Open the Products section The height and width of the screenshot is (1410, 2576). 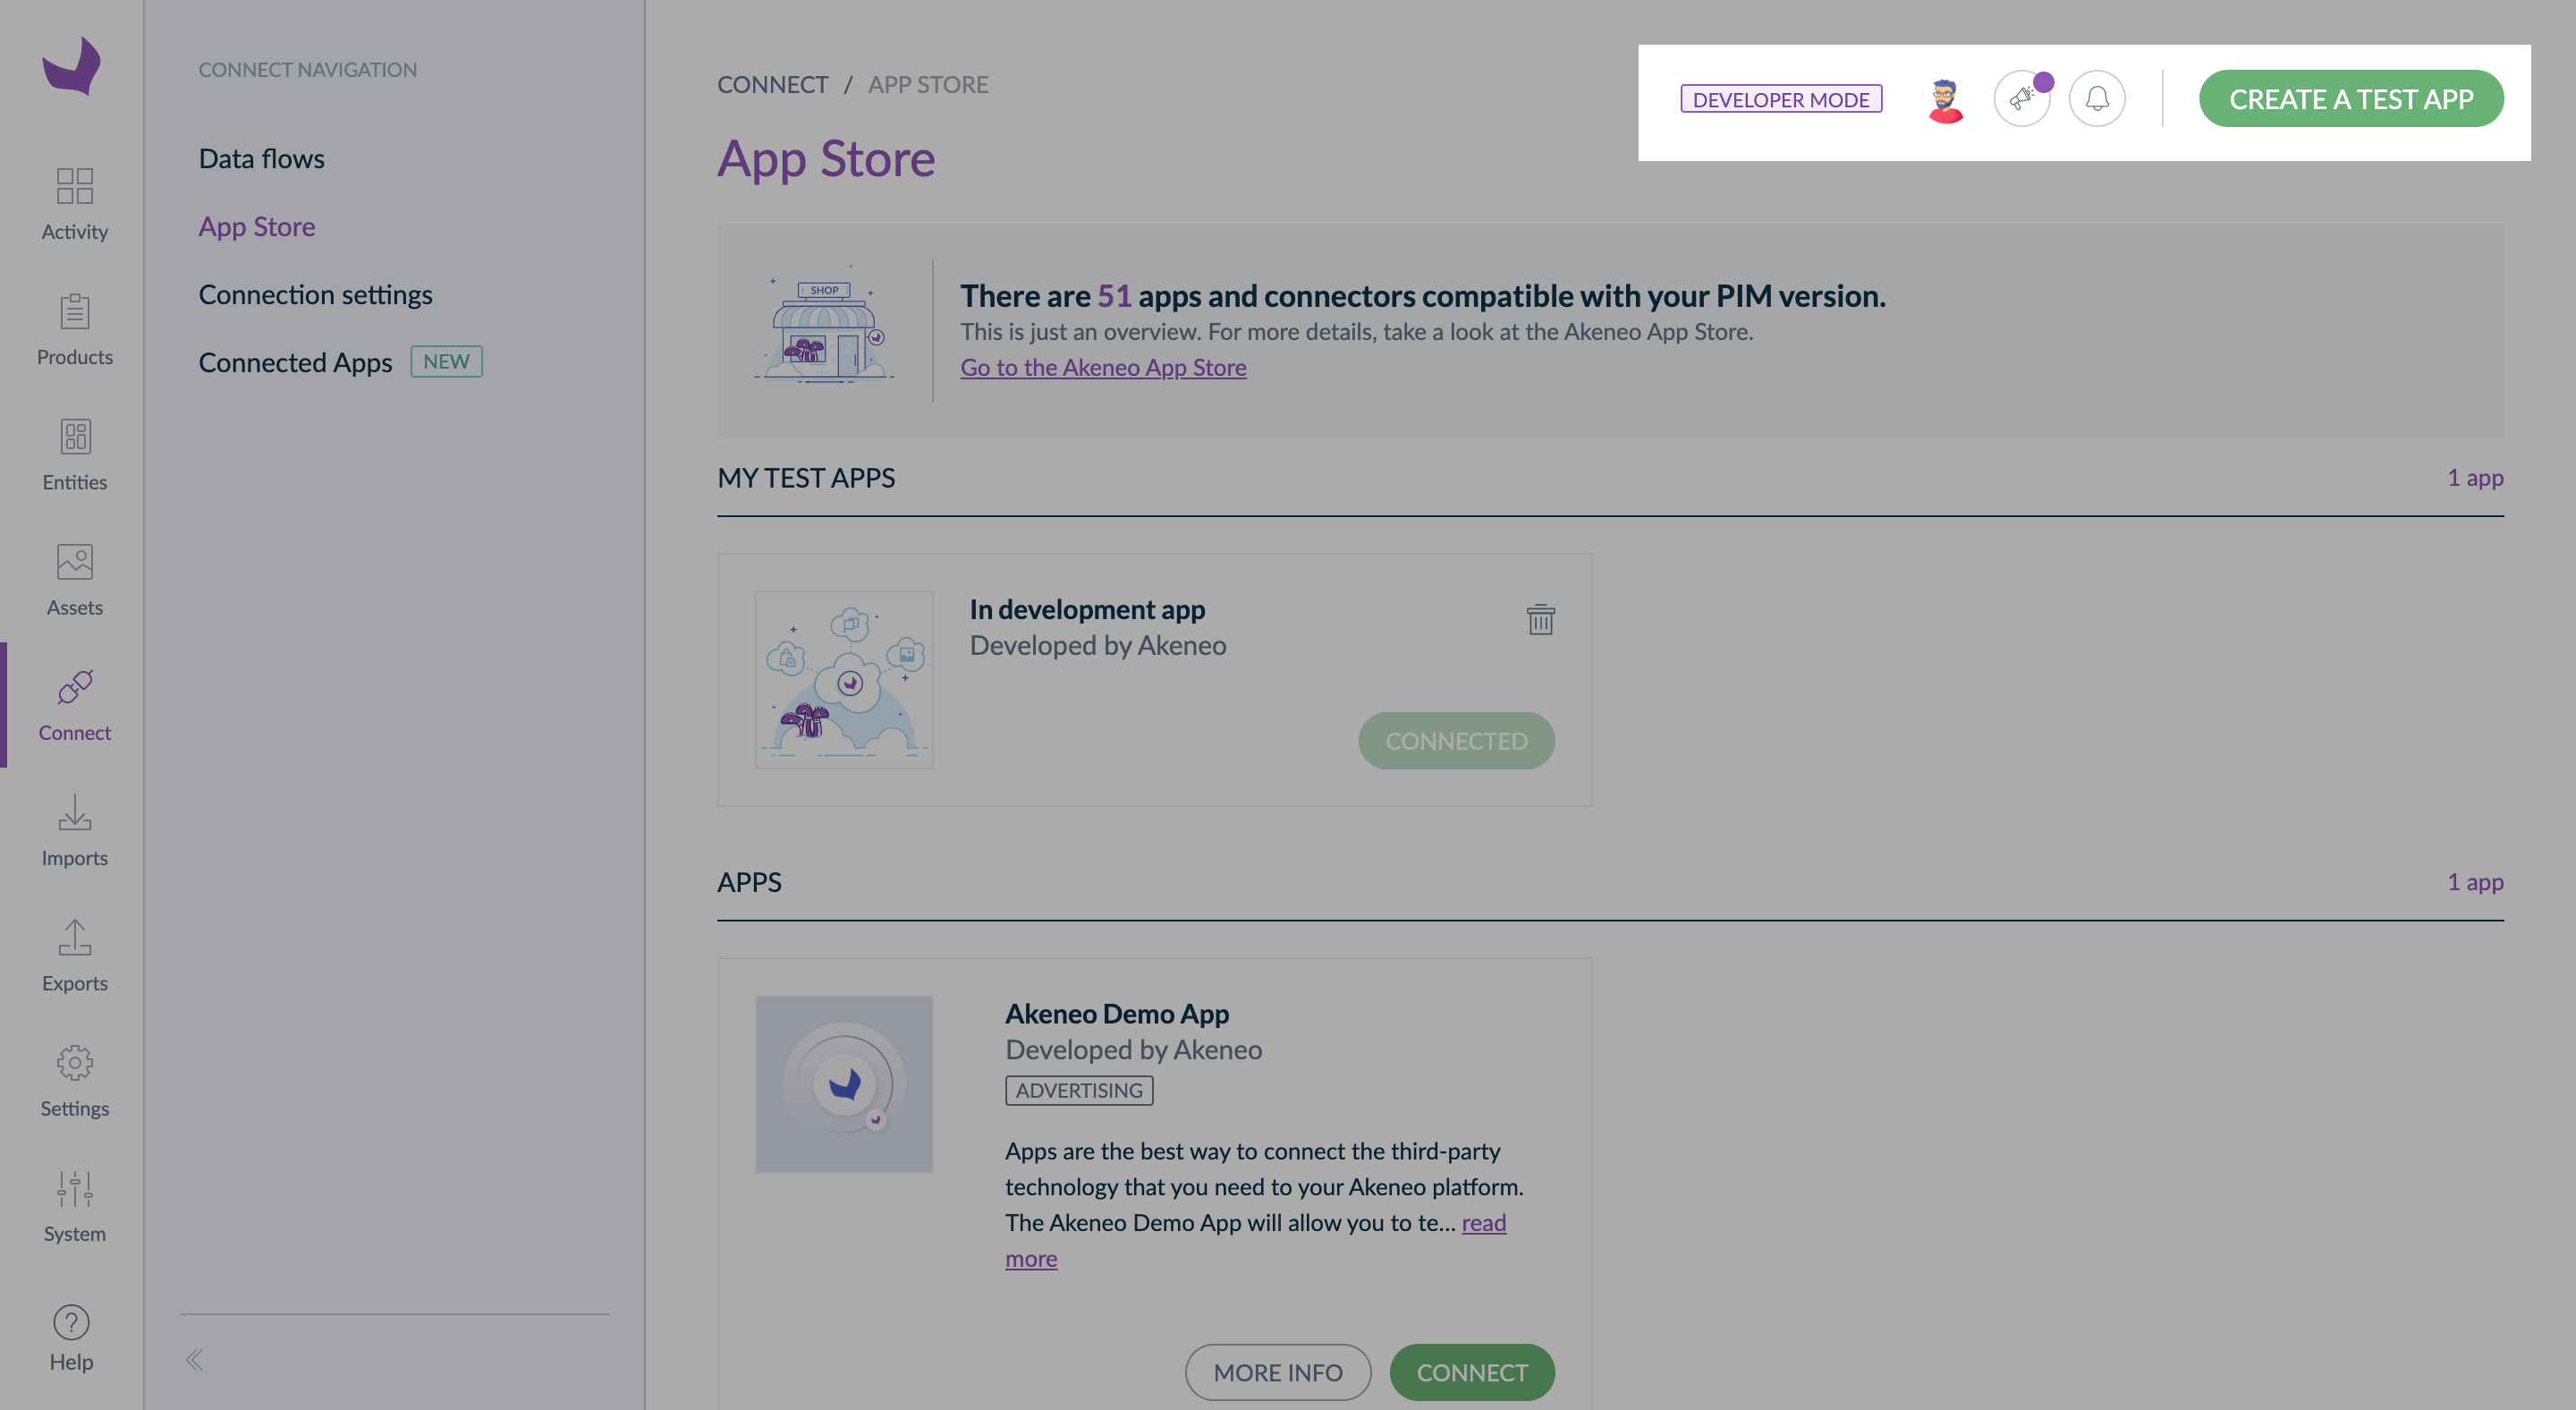coord(74,330)
